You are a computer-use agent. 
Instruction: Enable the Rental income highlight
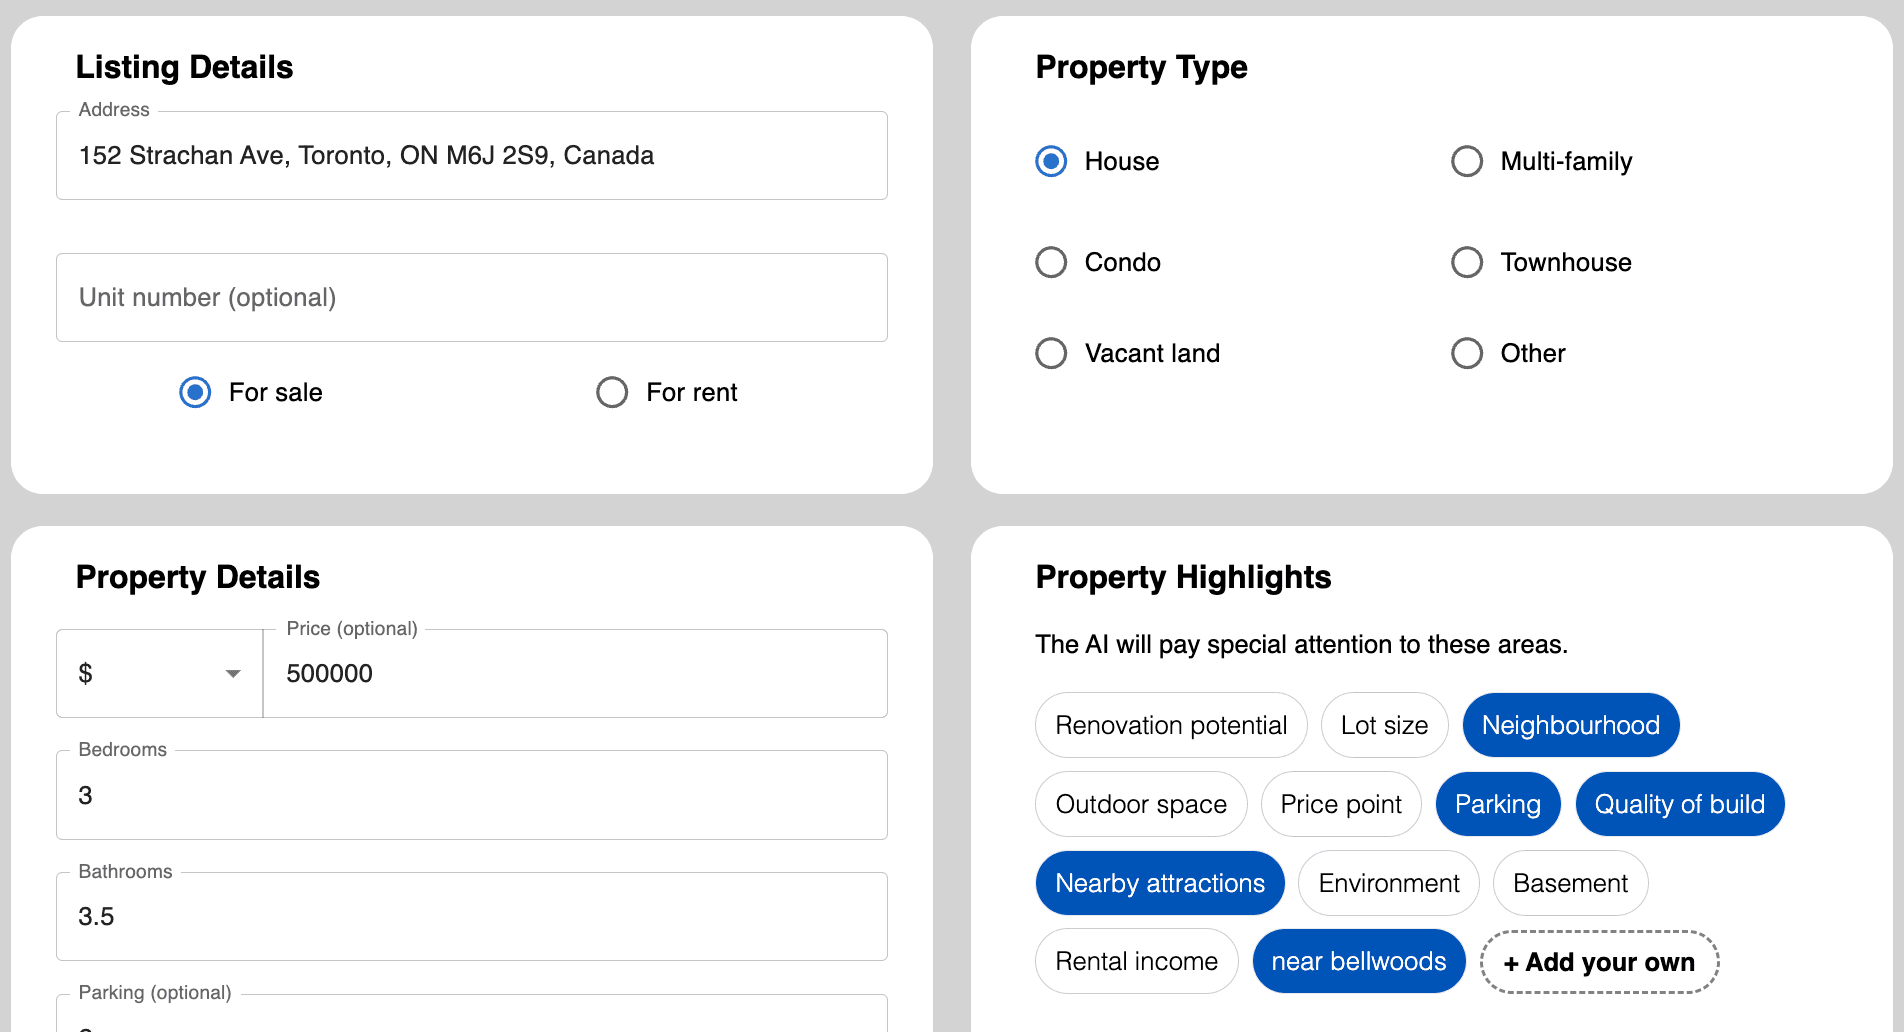tap(1136, 961)
